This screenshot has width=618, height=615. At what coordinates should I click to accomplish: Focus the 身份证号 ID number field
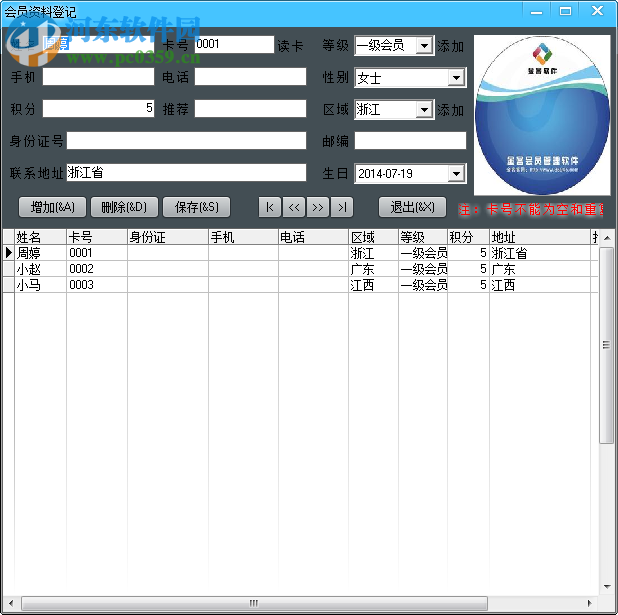186,141
